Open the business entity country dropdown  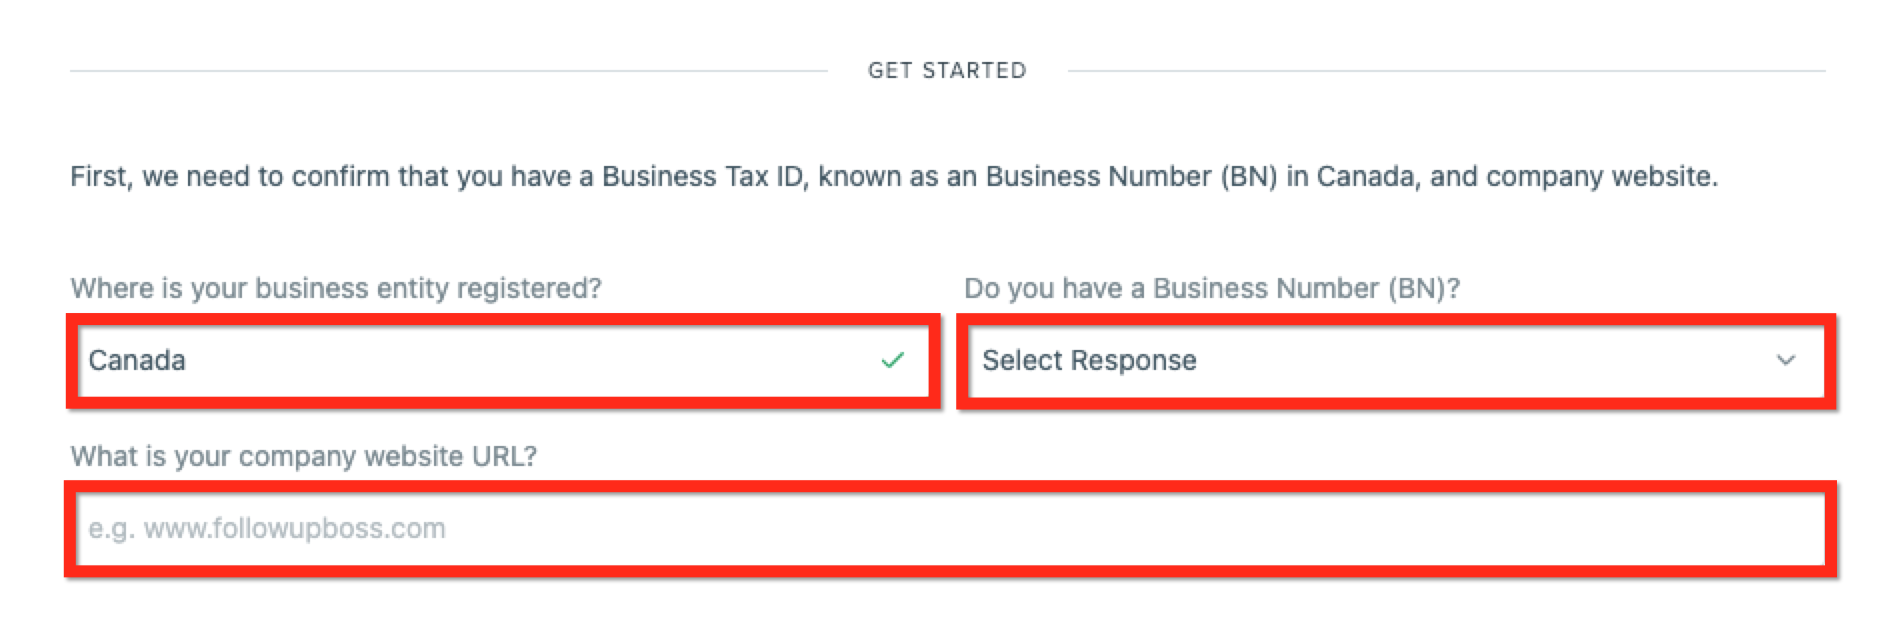pos(500,360)
